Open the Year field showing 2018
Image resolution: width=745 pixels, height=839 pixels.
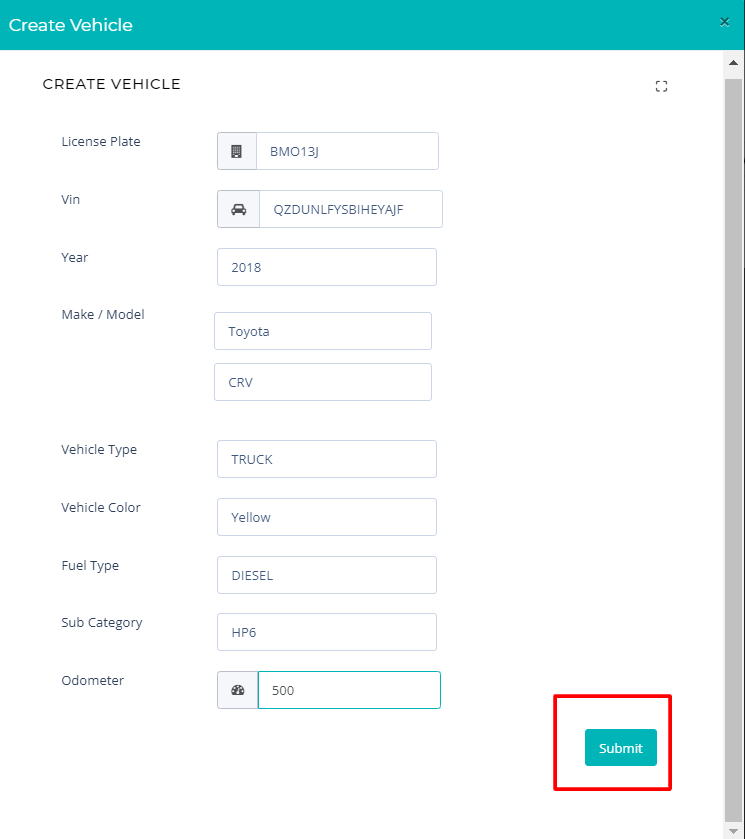[326, 267]
